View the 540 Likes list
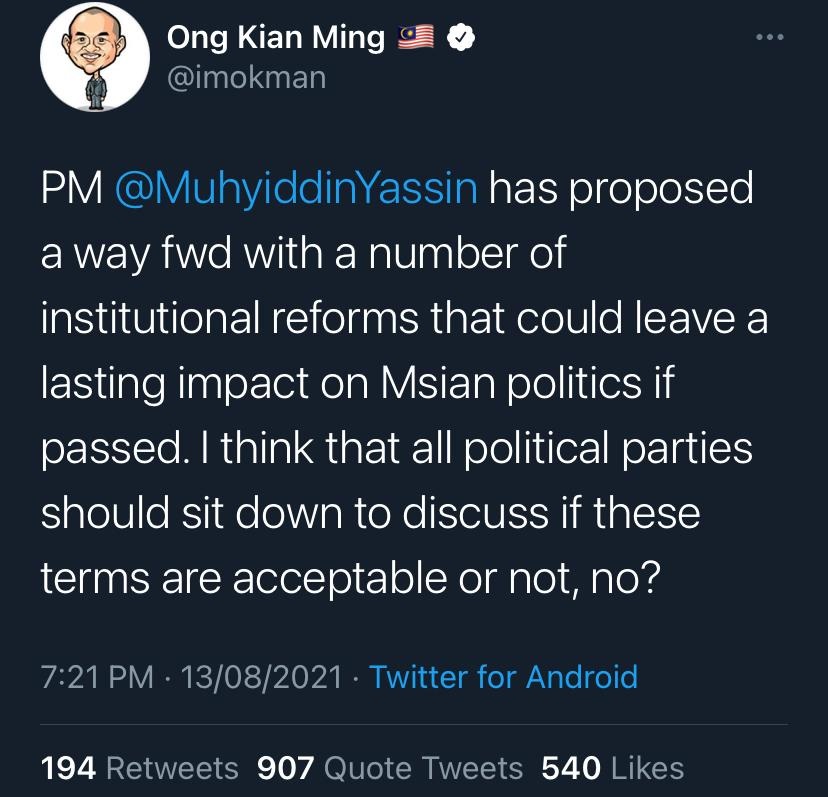This screenshot has height=797, width=828. click(613, 768)
